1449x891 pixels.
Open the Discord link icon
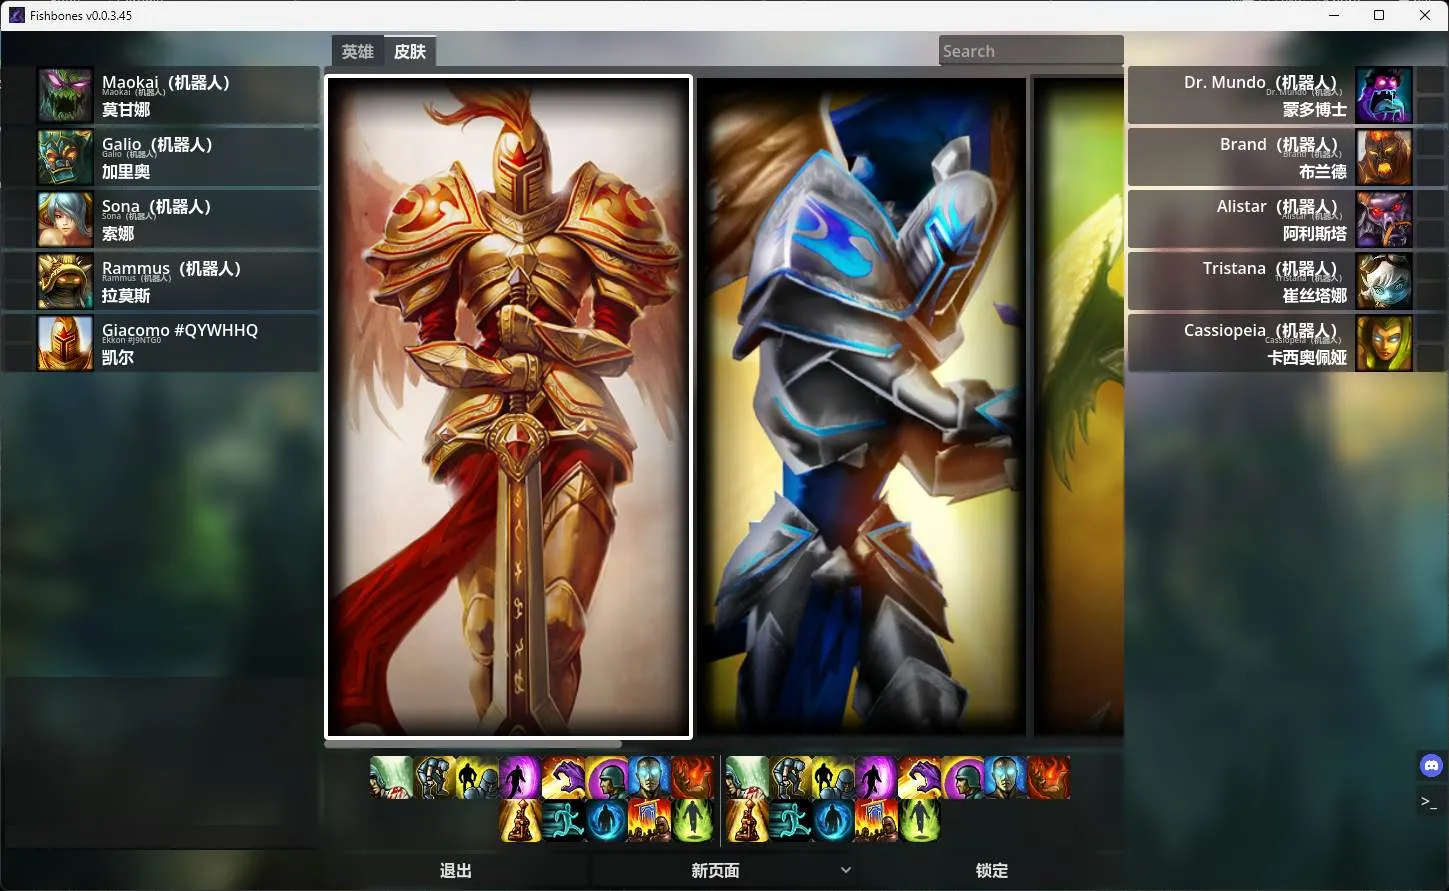coord(1431,766)
